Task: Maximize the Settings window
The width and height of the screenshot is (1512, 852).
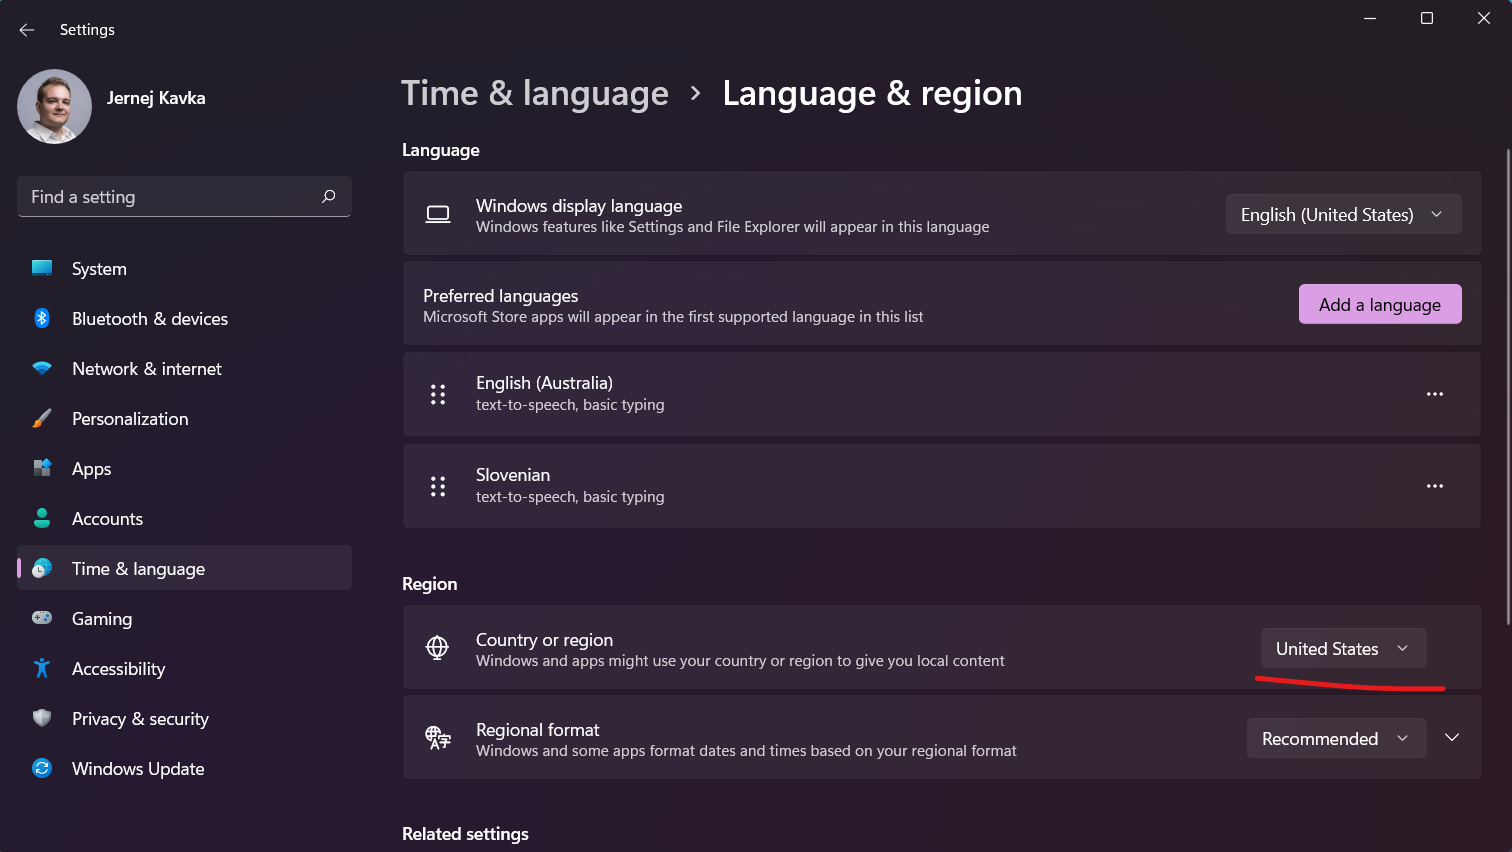Action: [1427, 18]
